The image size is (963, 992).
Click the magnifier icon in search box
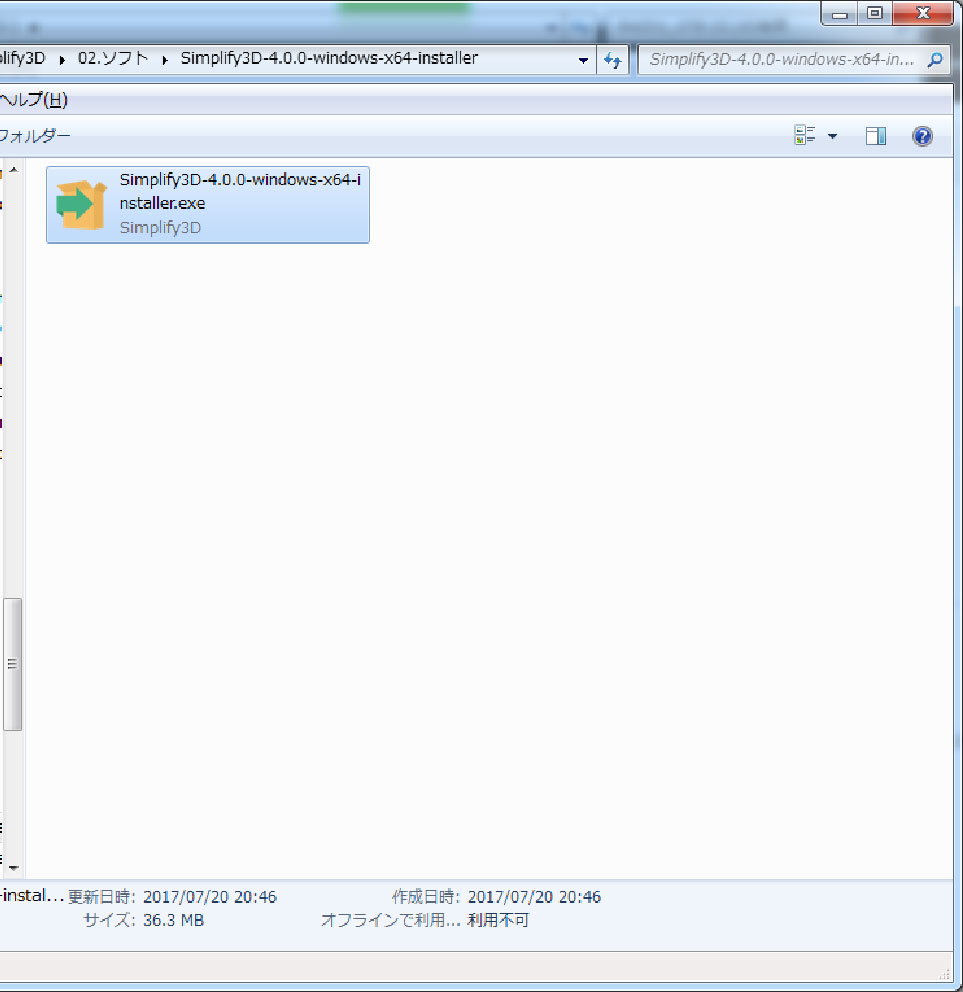(935, 60)
